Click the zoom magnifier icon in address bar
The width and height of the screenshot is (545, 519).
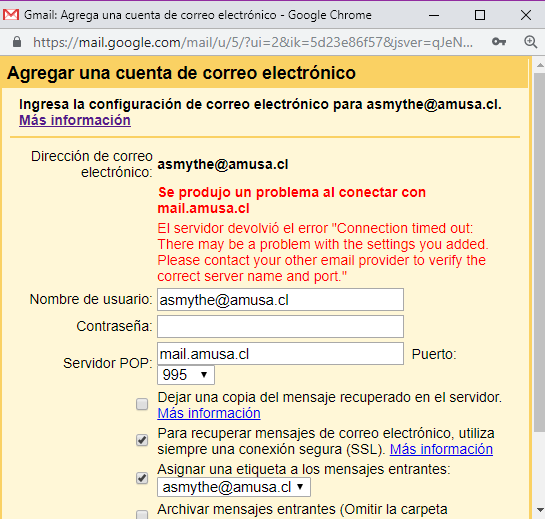coord(530,42)
